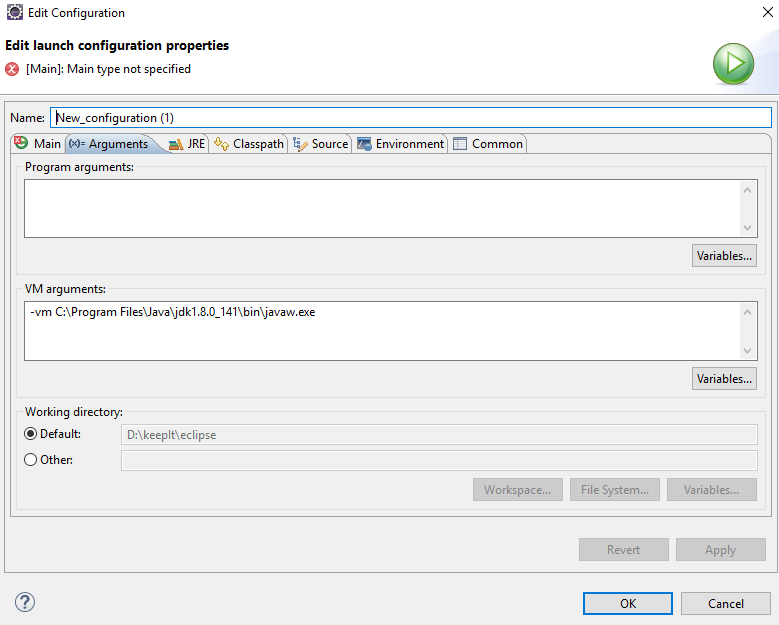Screen dimensions: 779x625
Task: Click the Eclipse icon in title bar
Action: click(14, 13)
